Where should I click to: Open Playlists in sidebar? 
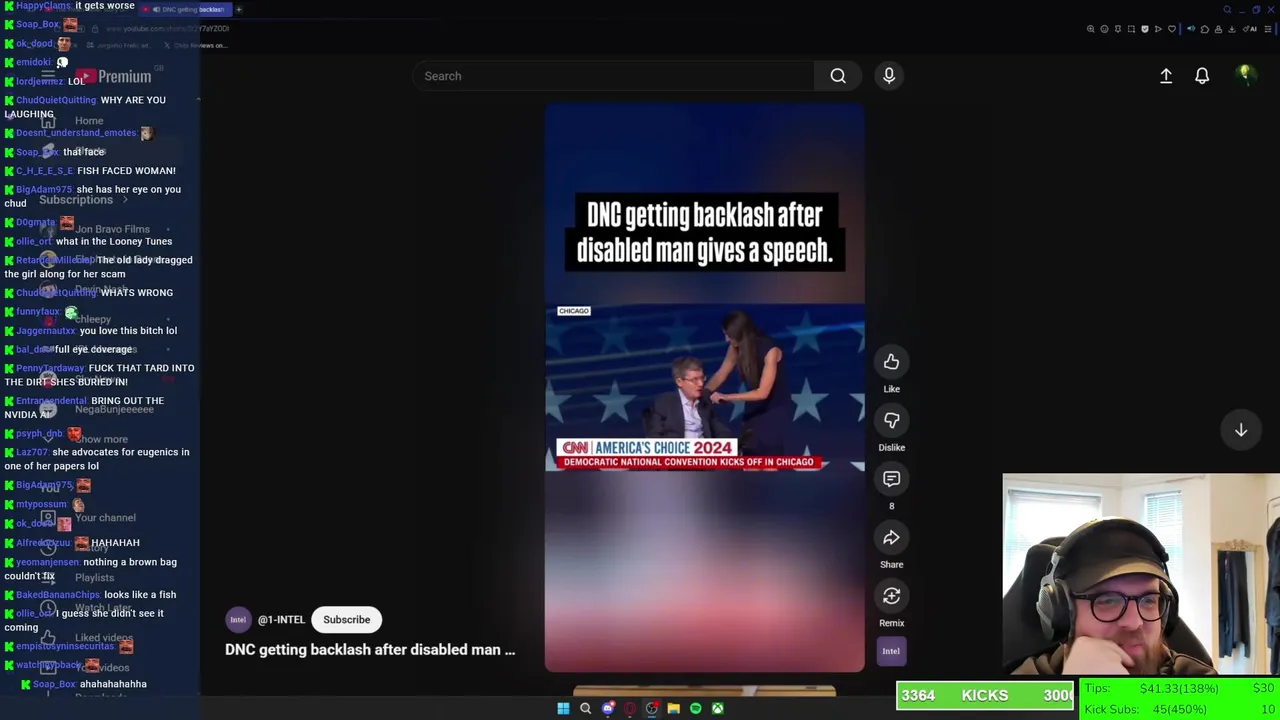(94, 578)
